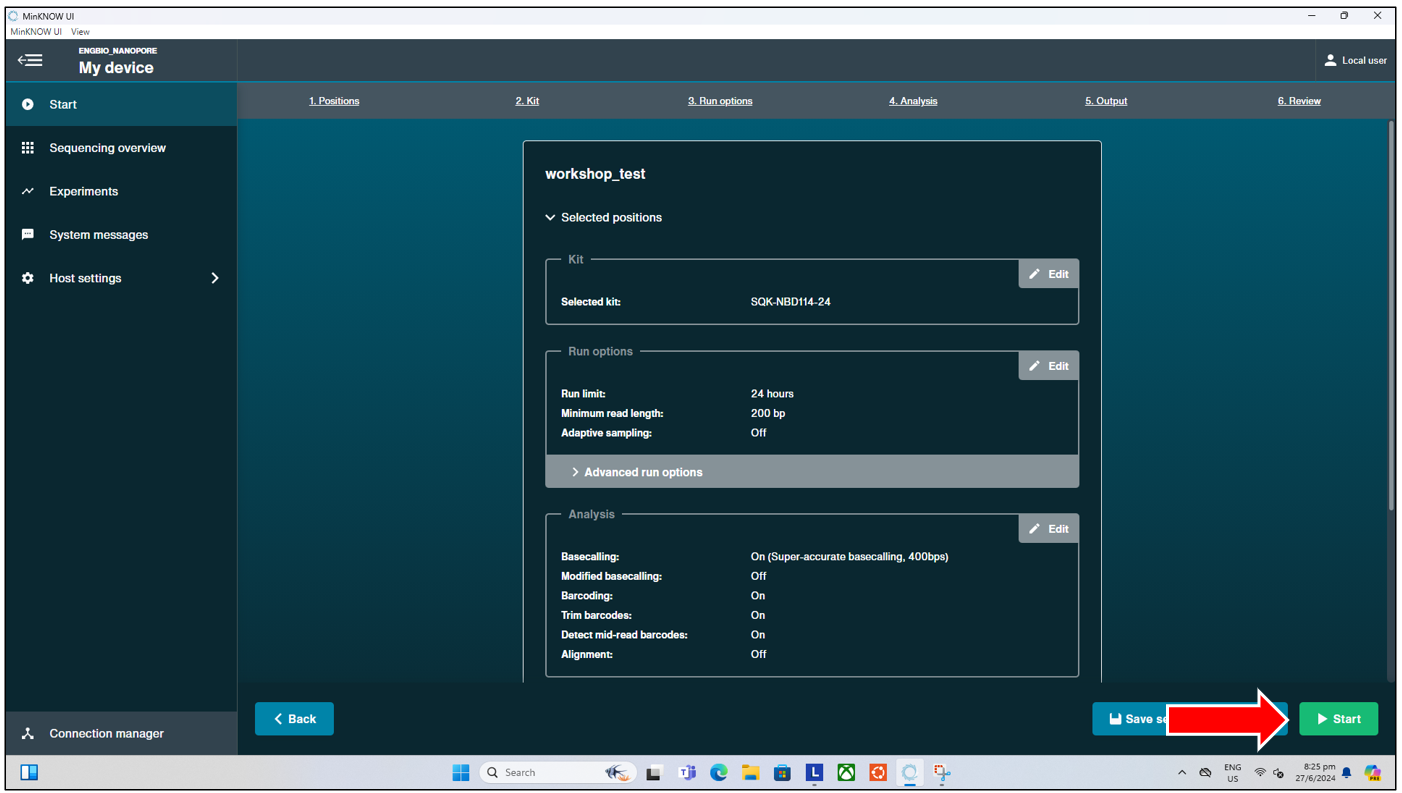
Task: Collapse the sidebar with the hamburger arrow icon
Action: pyautogui.click(x=30, y=60)
